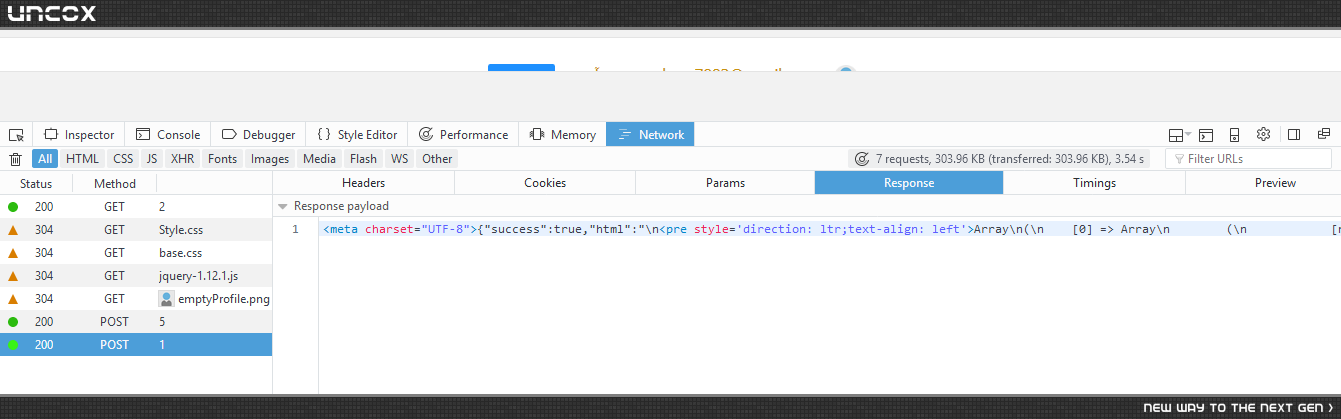Select the POST request named 5

coord(136,322)
